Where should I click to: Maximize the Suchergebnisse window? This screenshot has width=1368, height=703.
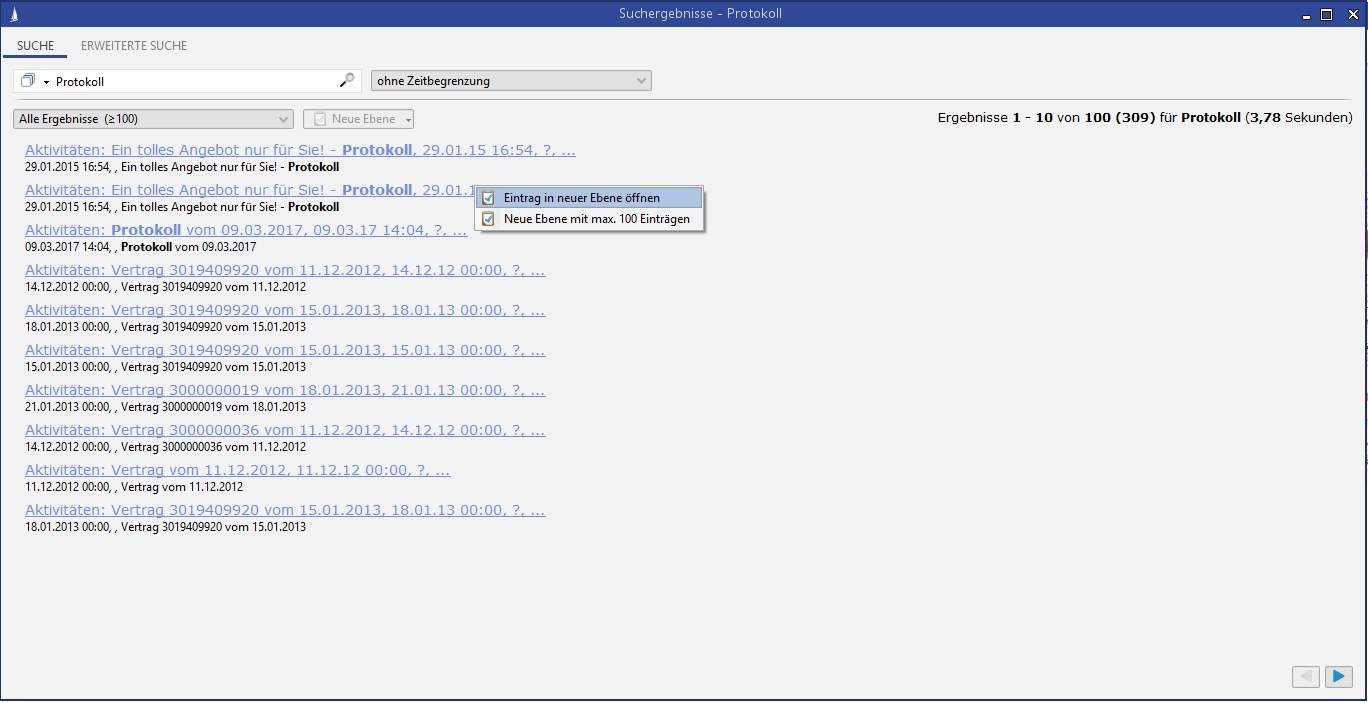[x=1327, y=14]
